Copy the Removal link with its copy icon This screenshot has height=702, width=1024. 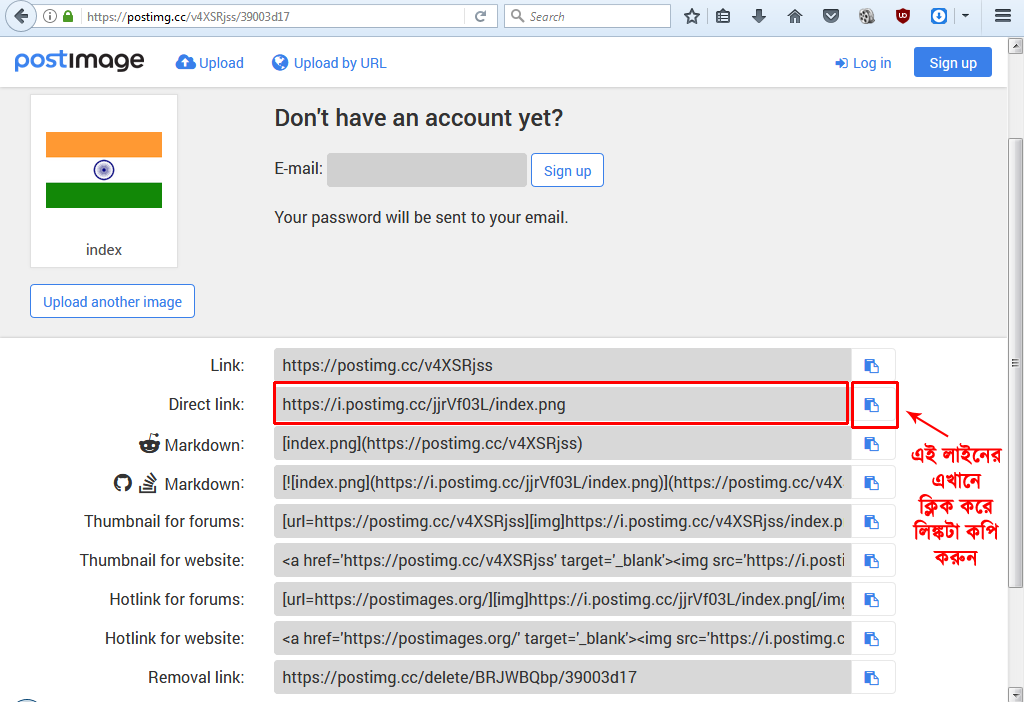coord(872,678)
